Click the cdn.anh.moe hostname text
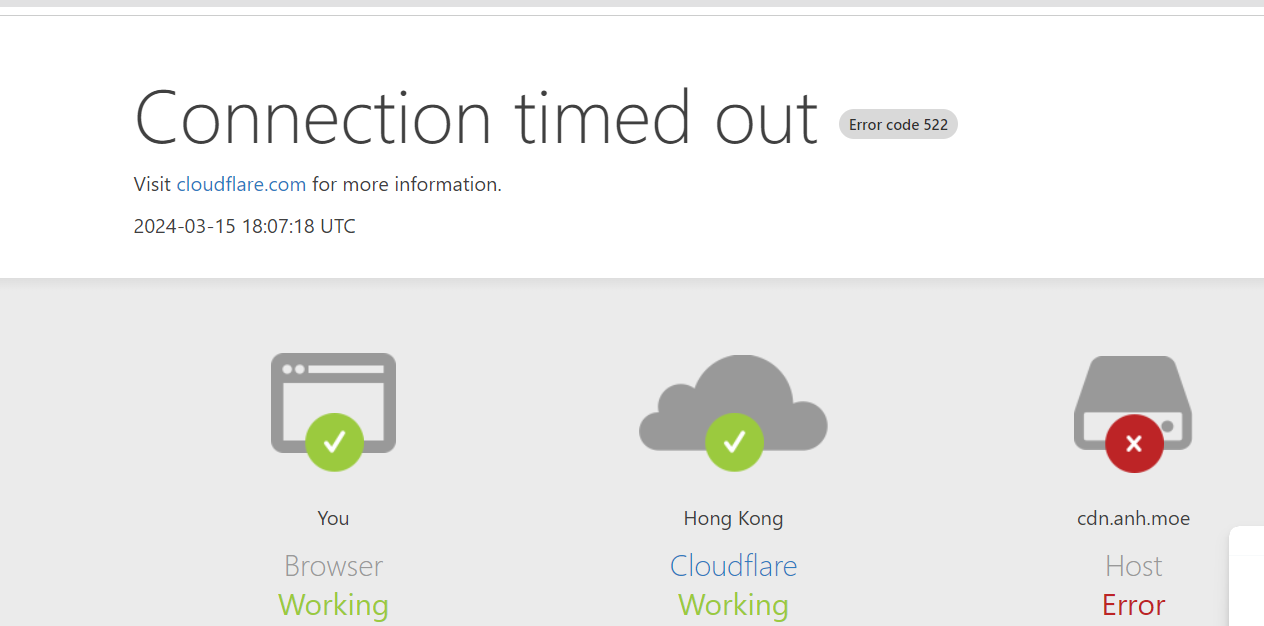The image size is (1264, 626). click(1133, 518)
